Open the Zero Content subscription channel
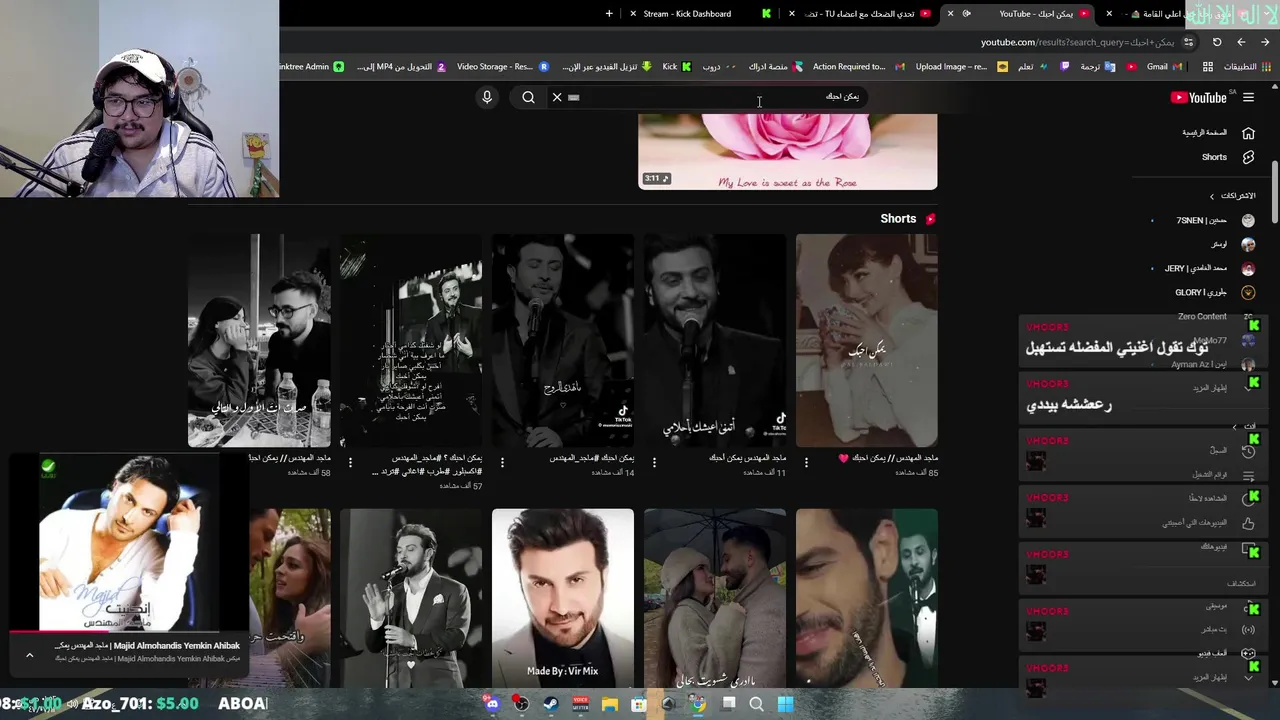The width and height of the screenshot is (1280, 720). coord(1214,316)
